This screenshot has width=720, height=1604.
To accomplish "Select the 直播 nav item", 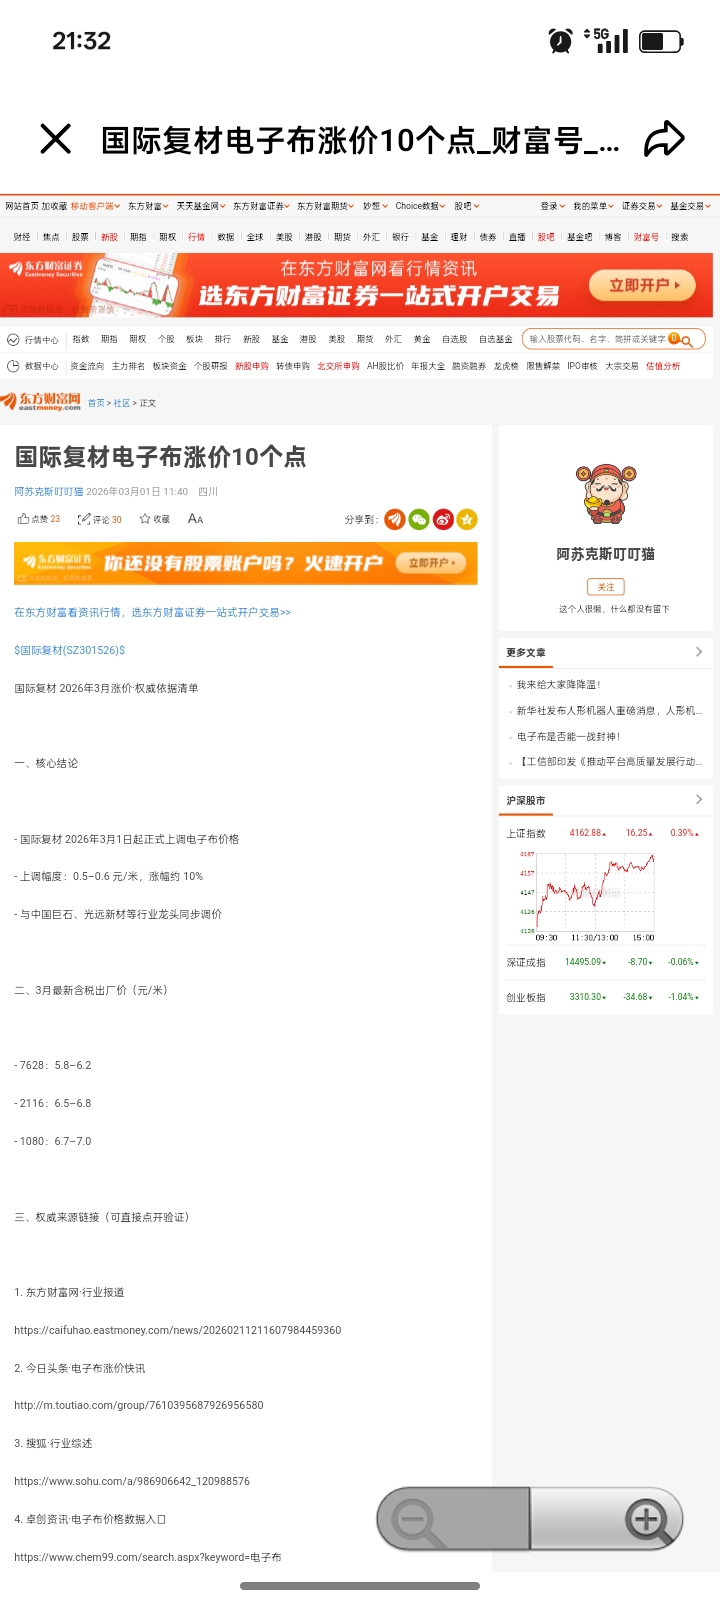I will [517, 237].
